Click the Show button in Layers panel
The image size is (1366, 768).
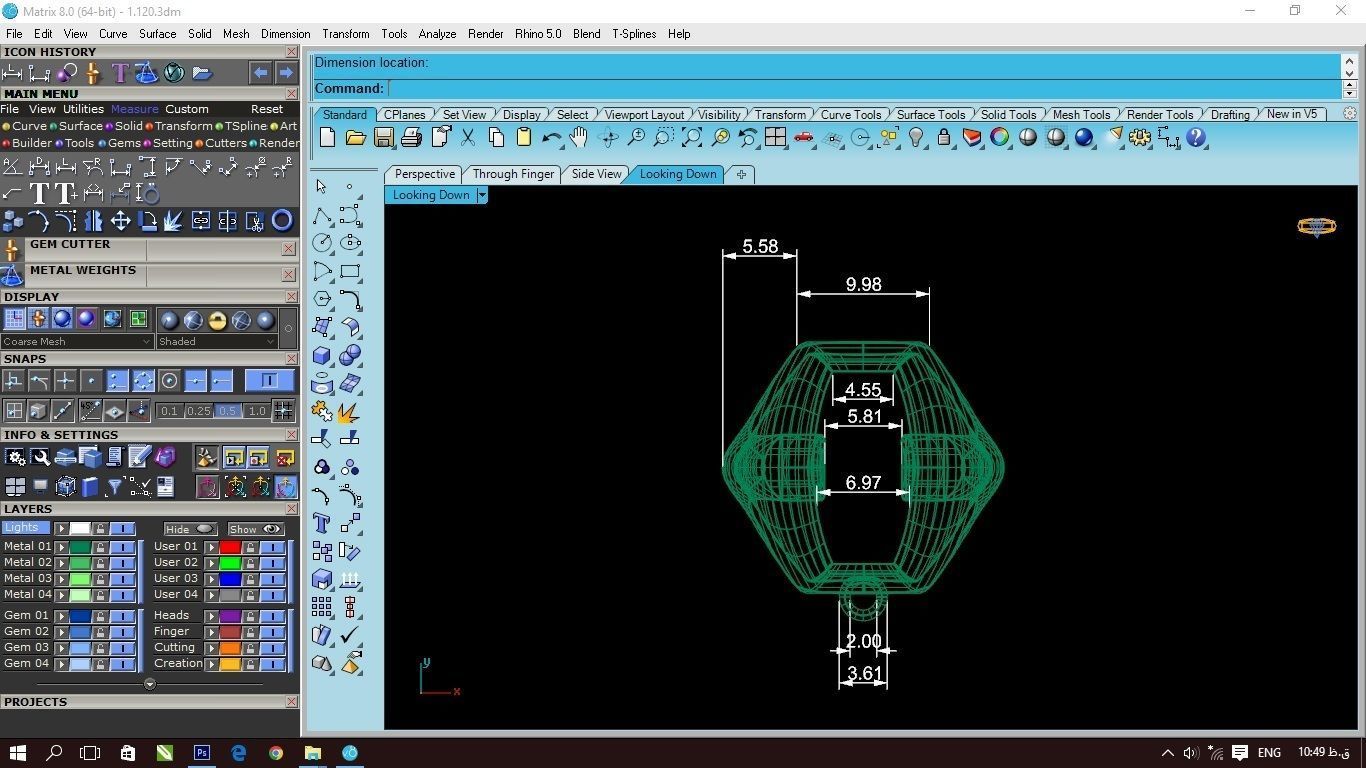[x=256, y=529]
